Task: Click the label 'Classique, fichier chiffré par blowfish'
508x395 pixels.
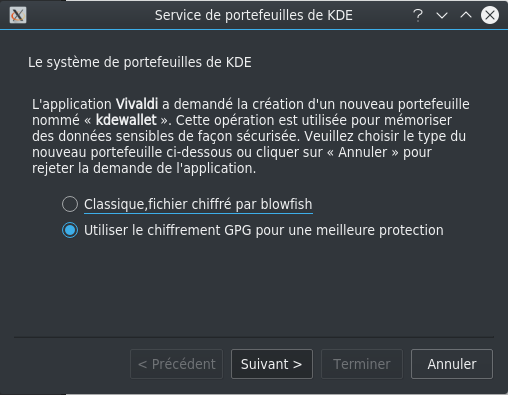Action: [198, 204]
